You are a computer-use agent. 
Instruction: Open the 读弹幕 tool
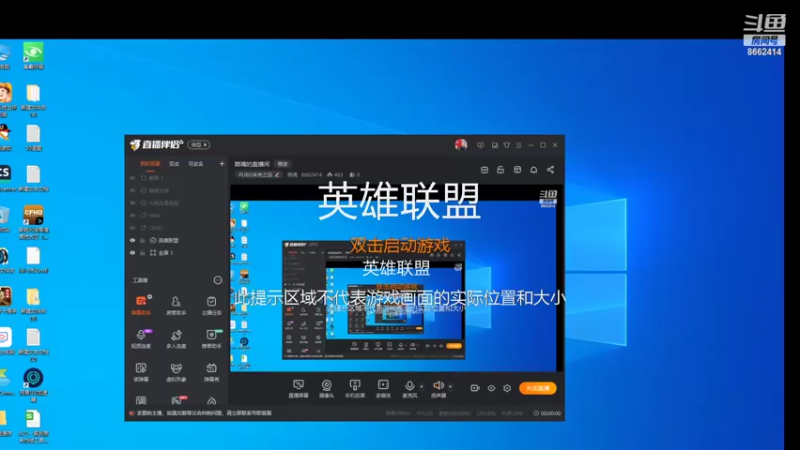pyautogui.click(x=141, y=372)
